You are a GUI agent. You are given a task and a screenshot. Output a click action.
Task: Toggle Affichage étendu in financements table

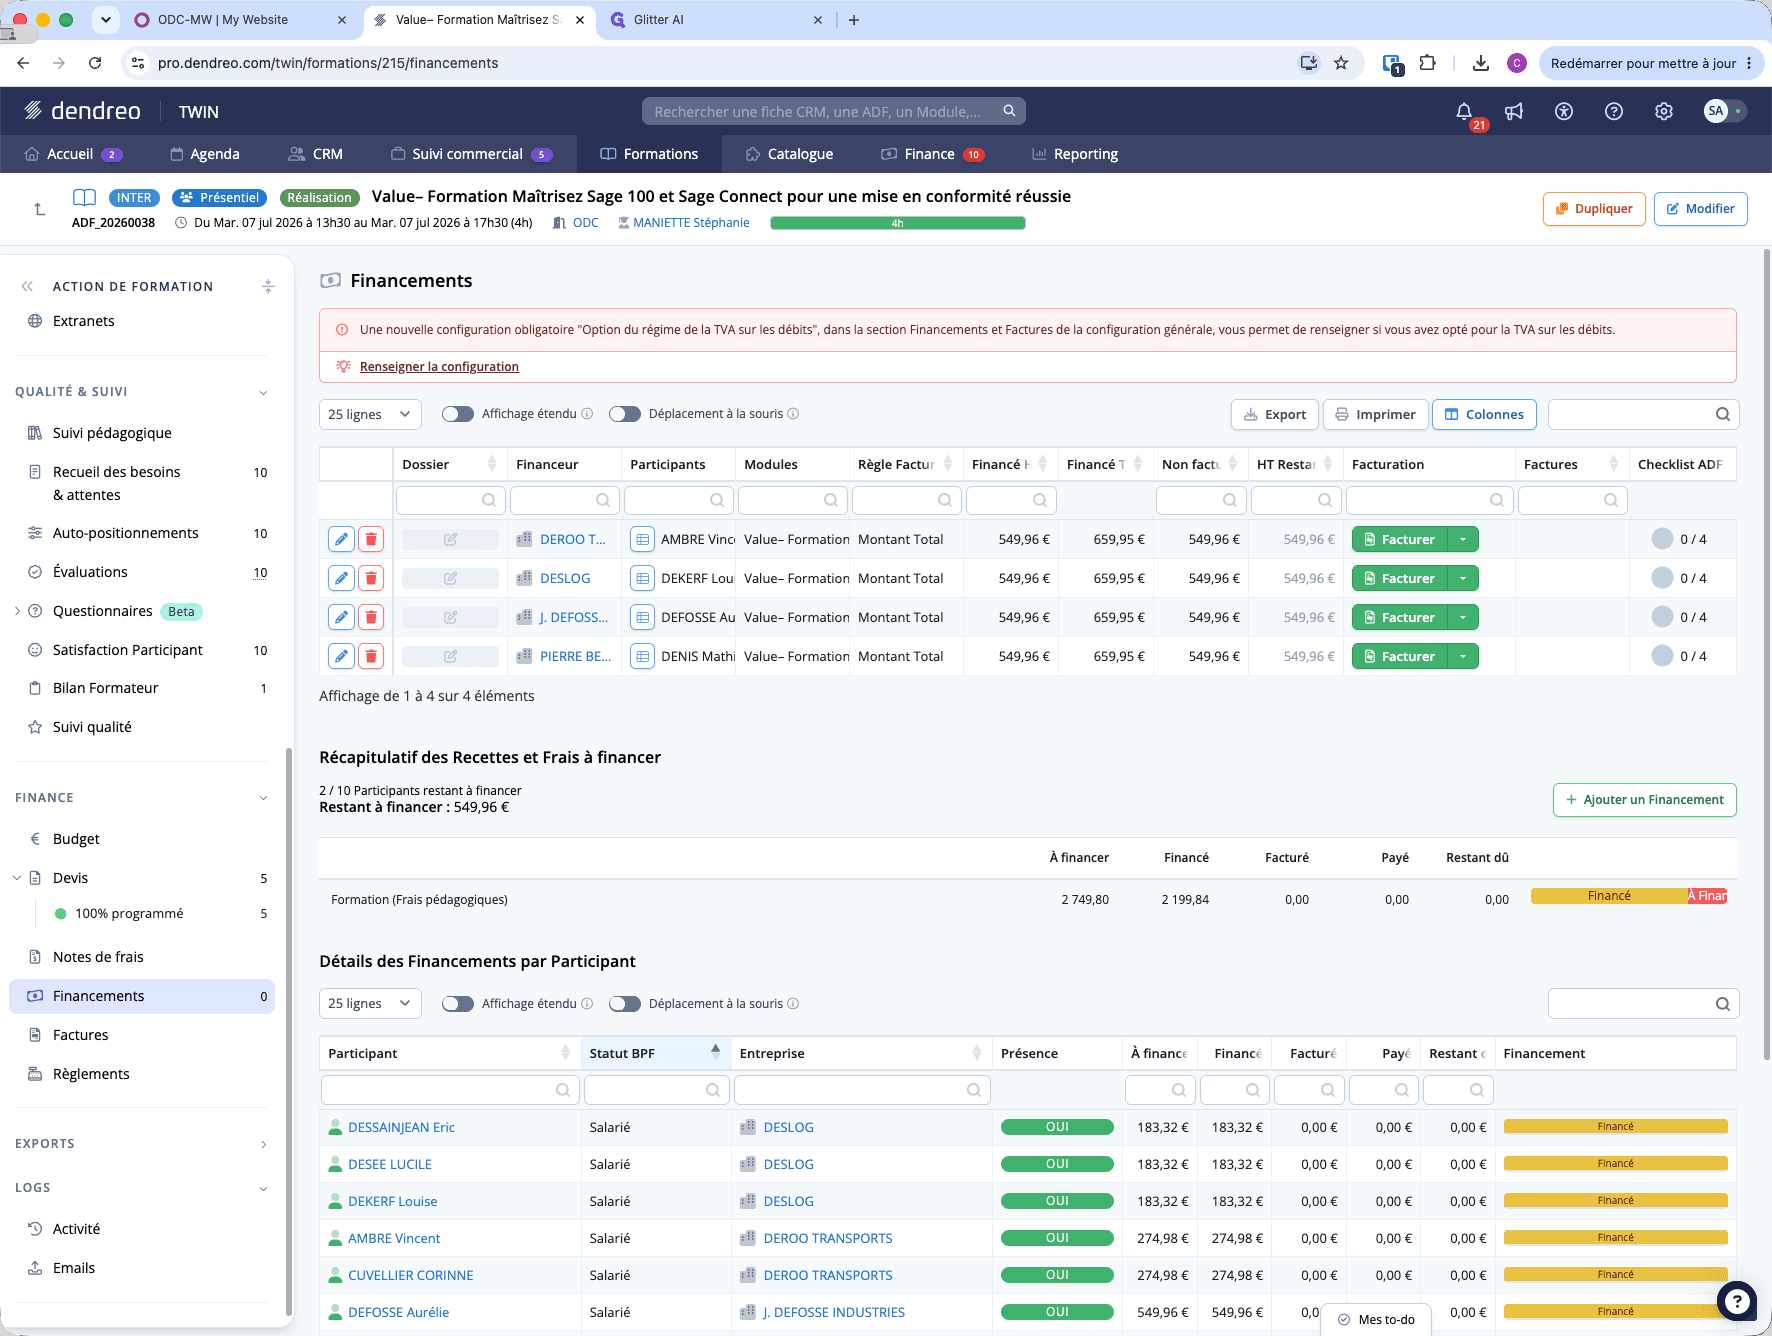[x=458, y=414]
